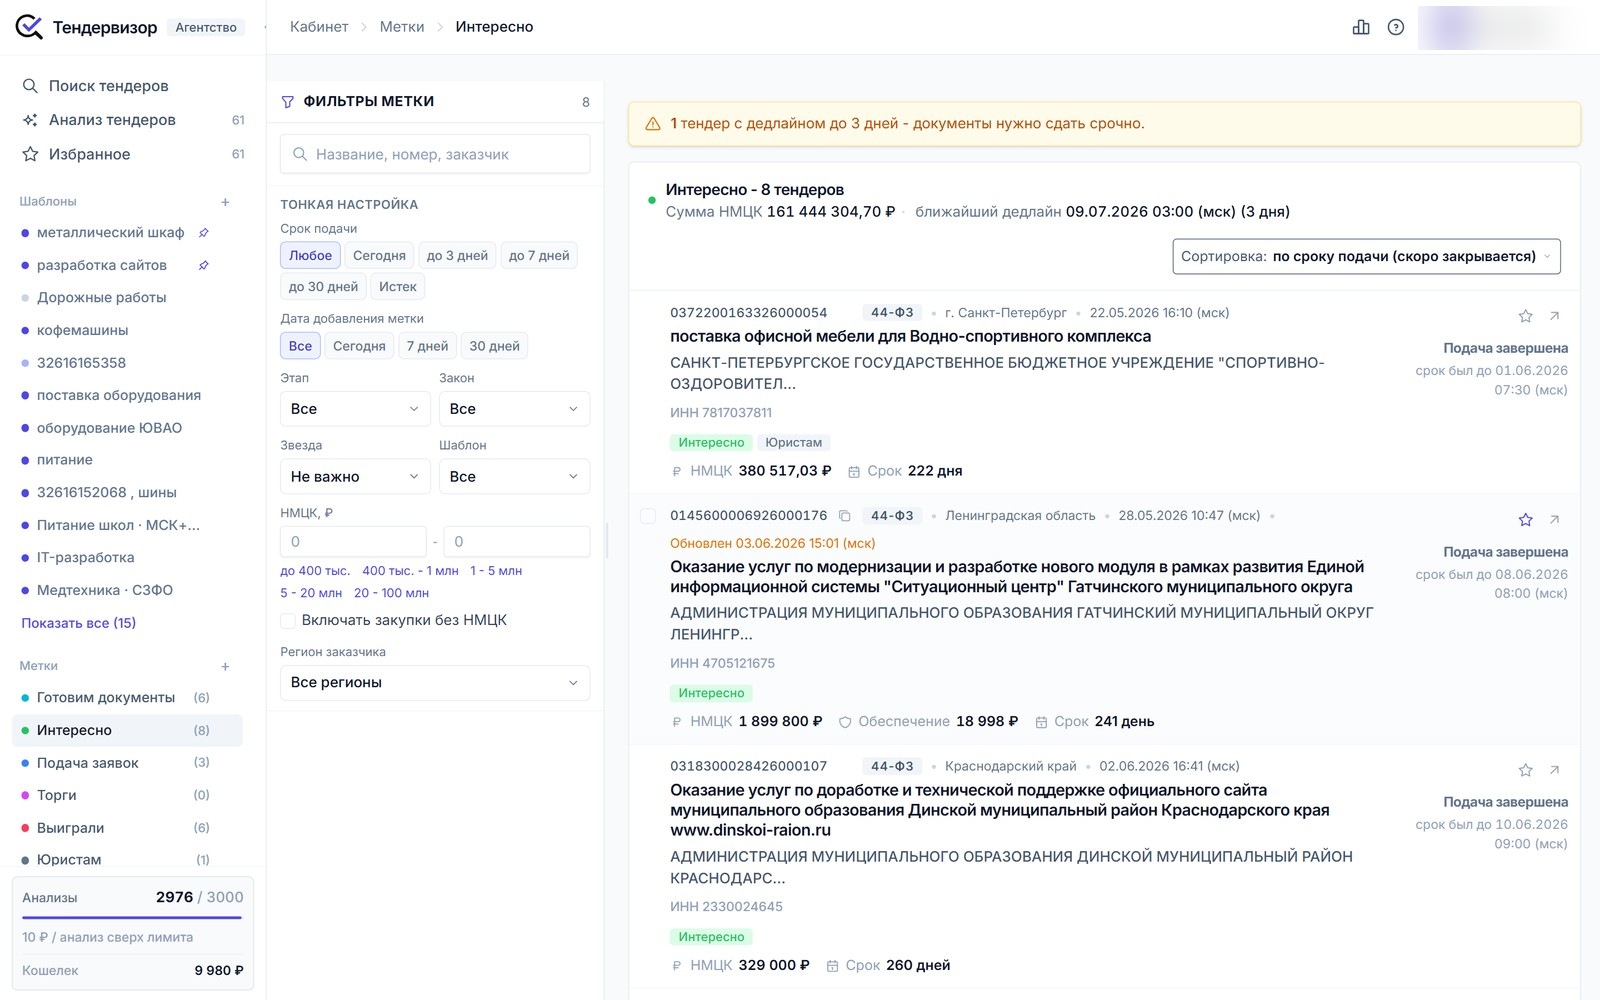Focus the Название, номер, заказчик search field

[x=435, y=155]
